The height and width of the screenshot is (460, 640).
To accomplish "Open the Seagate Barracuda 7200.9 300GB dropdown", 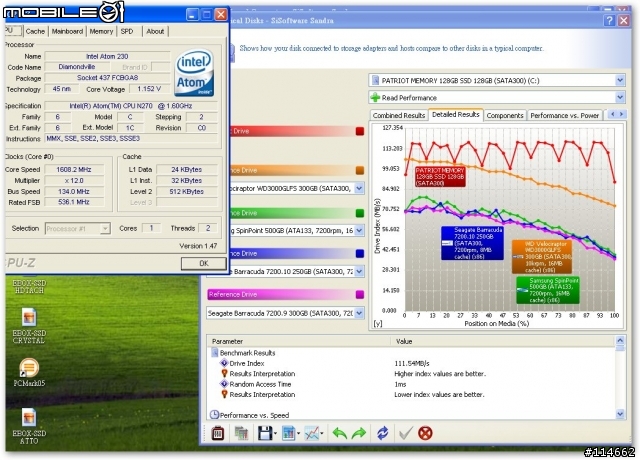I will (359, 313).
